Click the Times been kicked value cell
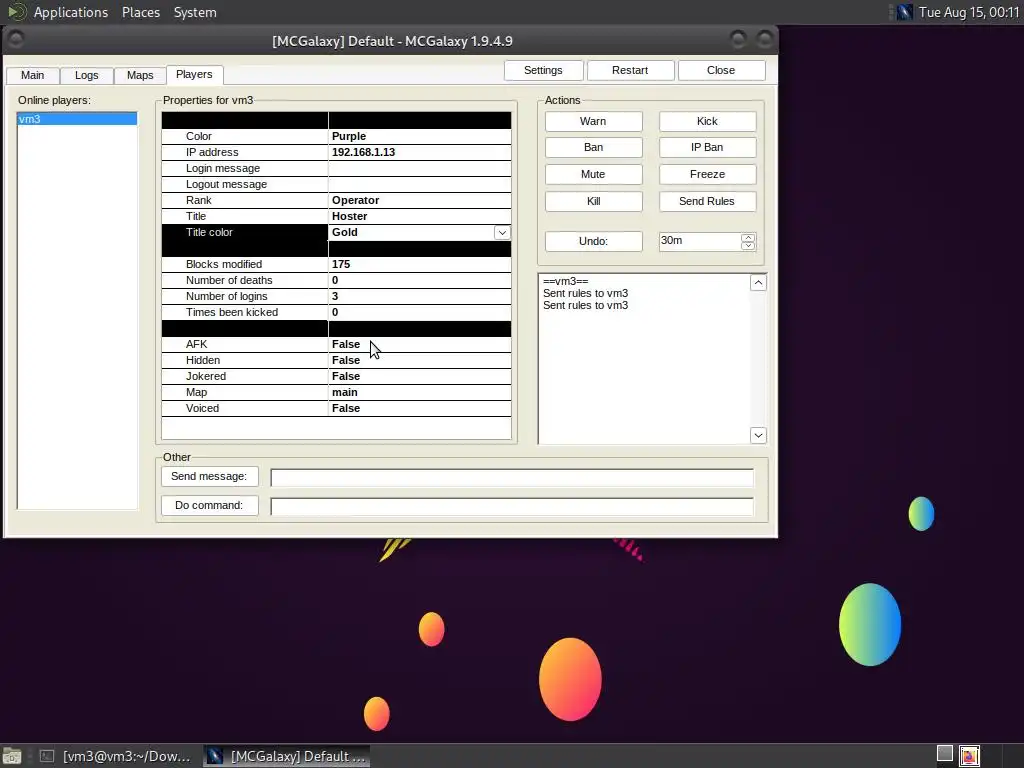1024x768 pixels. [419, 312]
